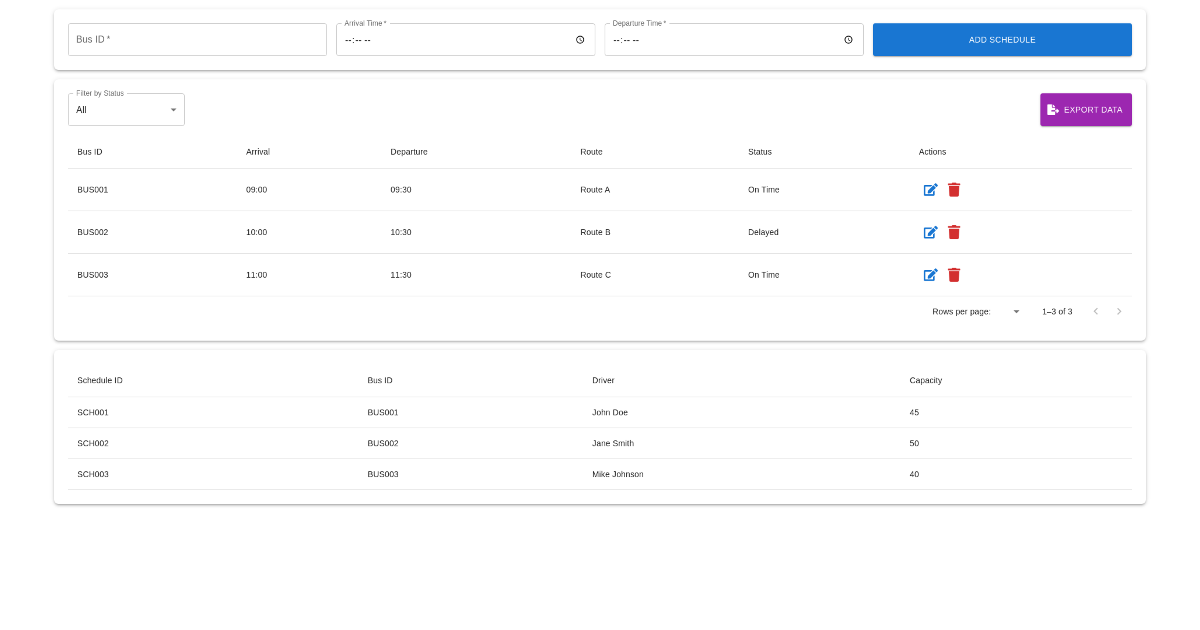The width and height of the screenshot is (1200, 630).
Task: Open Arrival Time clock picker icon
Action: pos(580,40)
